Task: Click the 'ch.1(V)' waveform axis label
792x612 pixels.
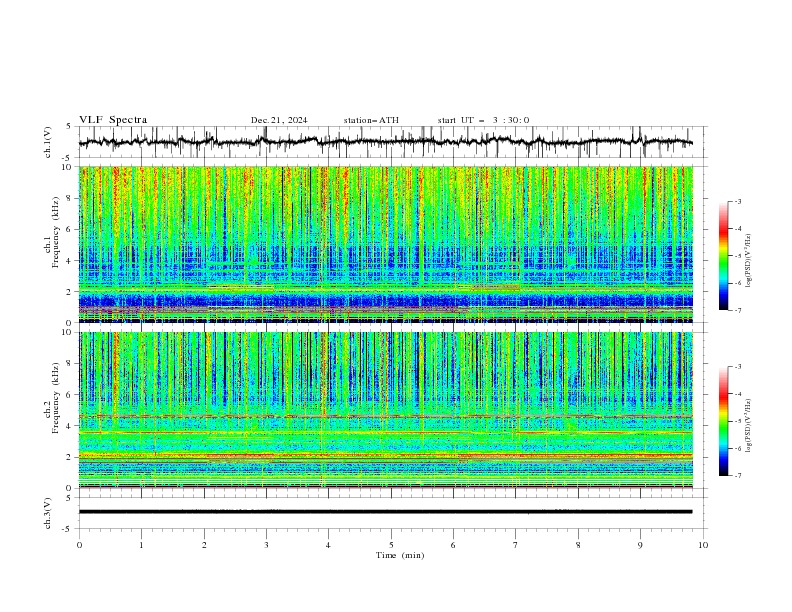Action: pos(48,142)
